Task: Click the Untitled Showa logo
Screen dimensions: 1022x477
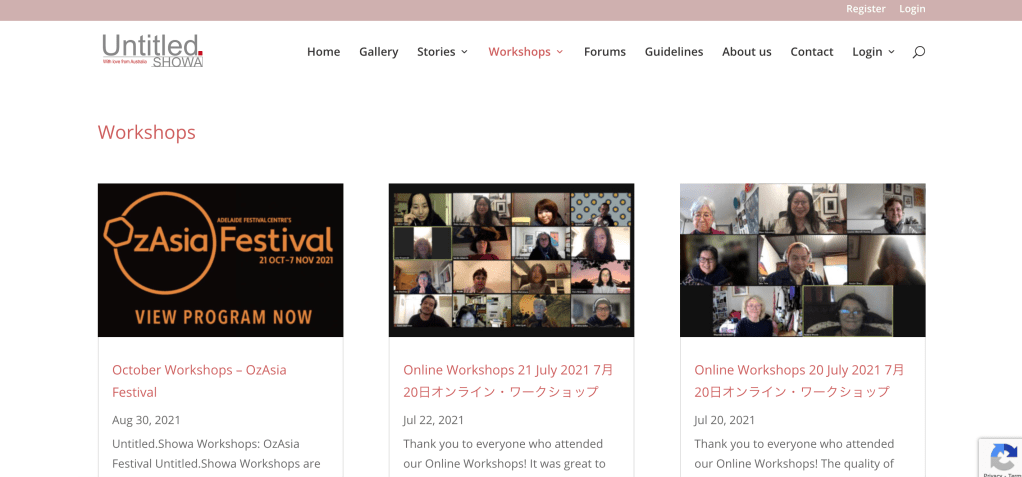Action: pyautogui.click(x=152, y=50)
